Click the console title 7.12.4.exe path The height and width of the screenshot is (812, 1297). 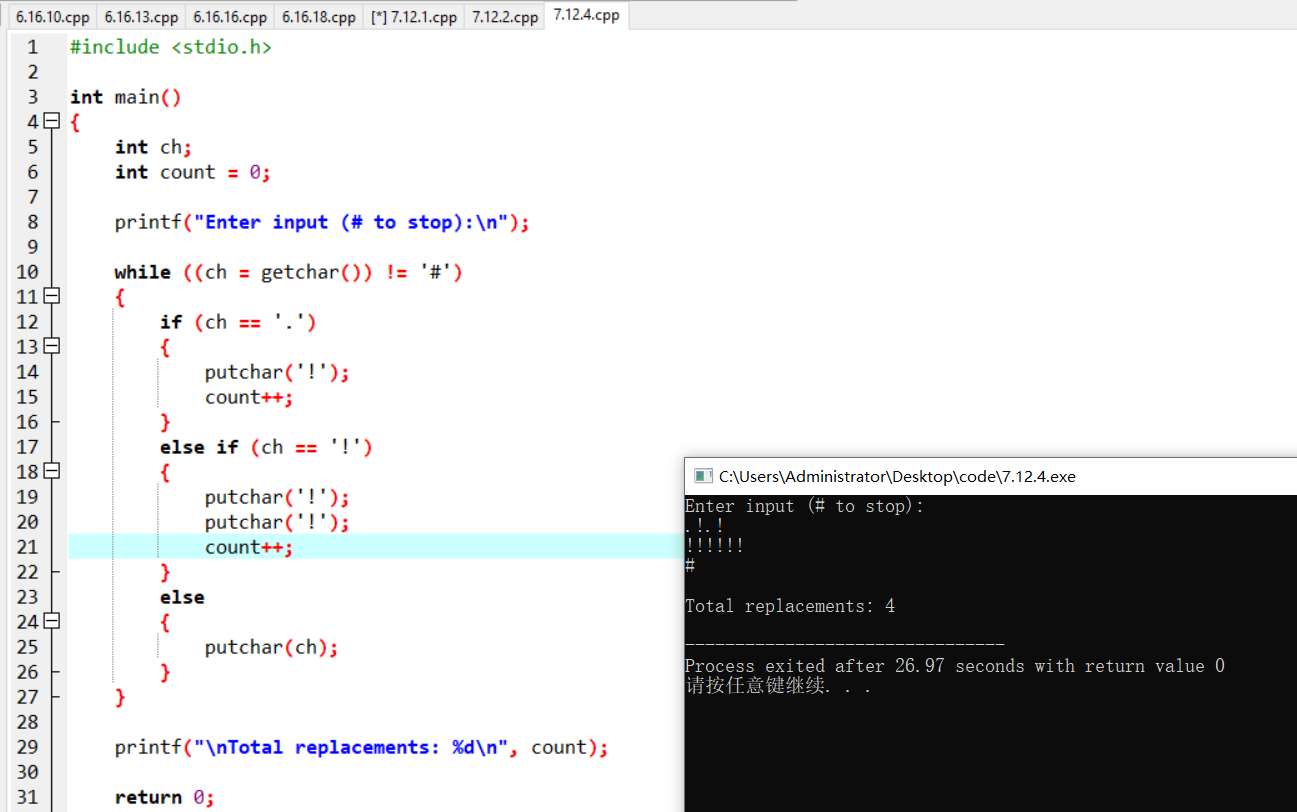897,477
